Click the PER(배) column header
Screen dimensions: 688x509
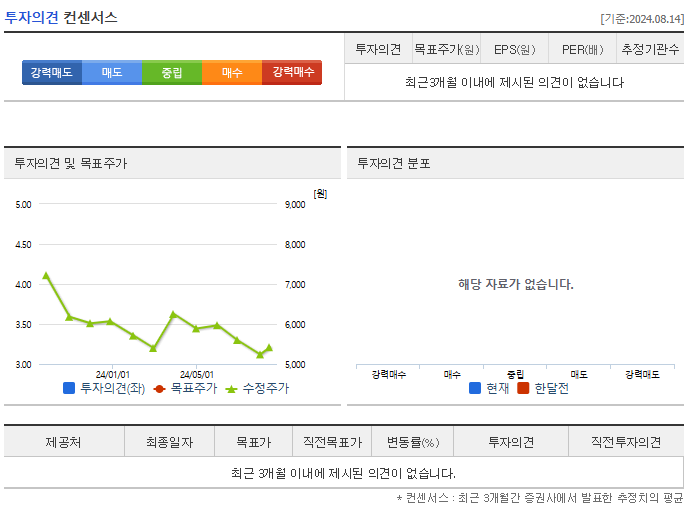pos(583,49)
